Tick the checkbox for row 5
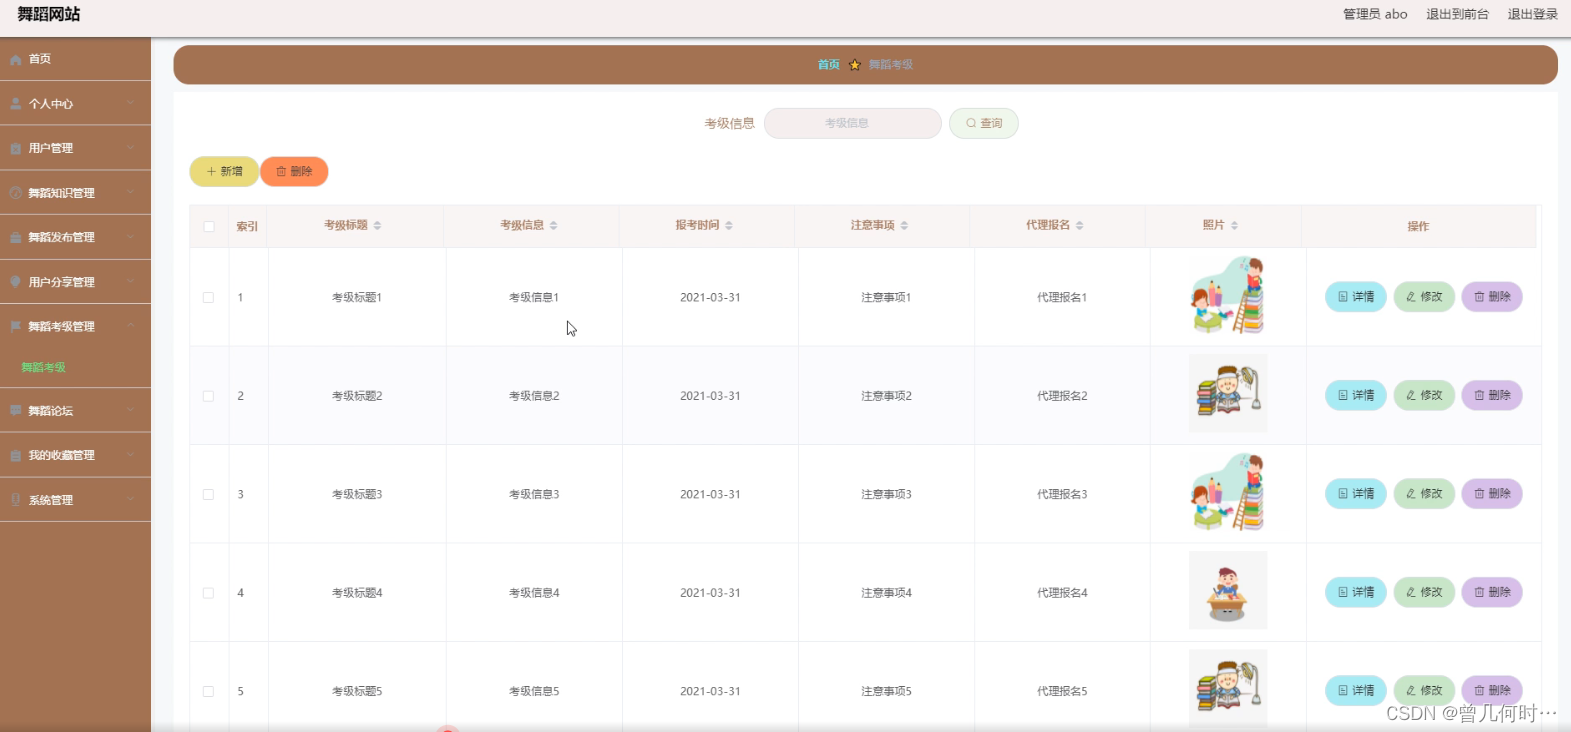This screenshot has width=1571, height=732. (x=209, y=691)
